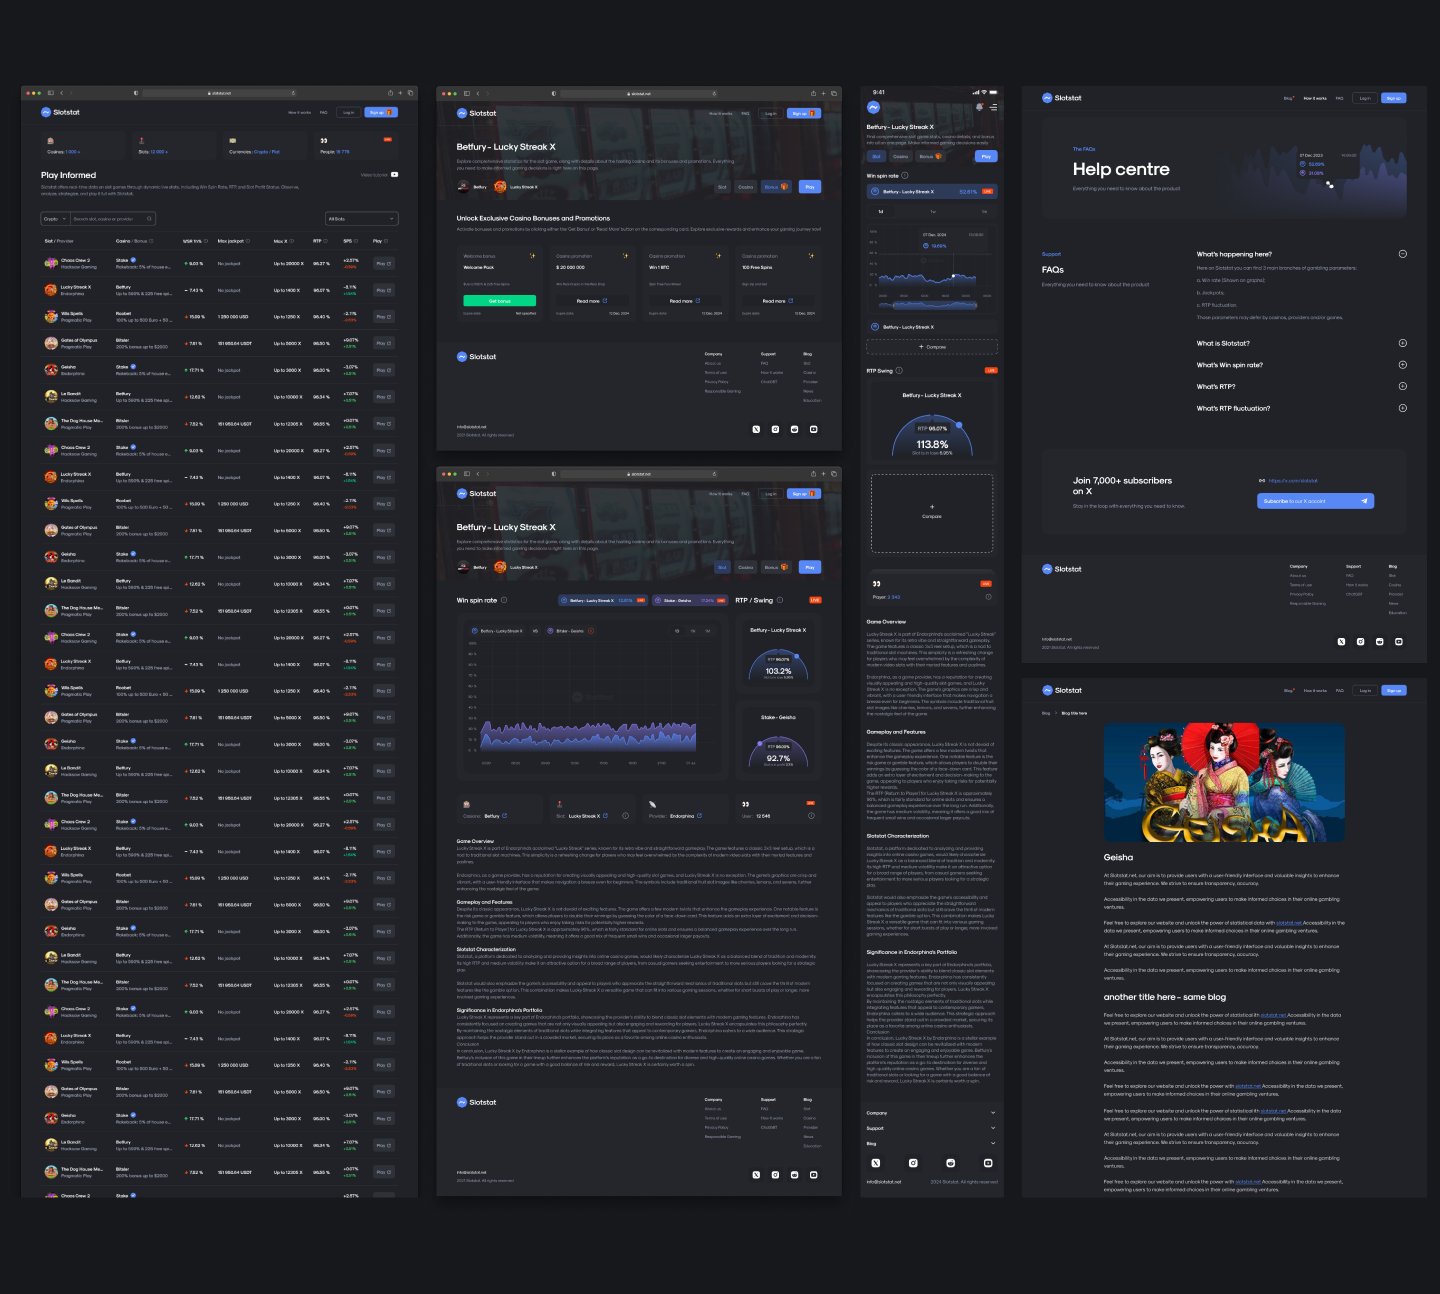Open a new tab in bonuses page browser
This screenshot has width=1440, height=1294.
pyautogui.click(x=824, y=93)
